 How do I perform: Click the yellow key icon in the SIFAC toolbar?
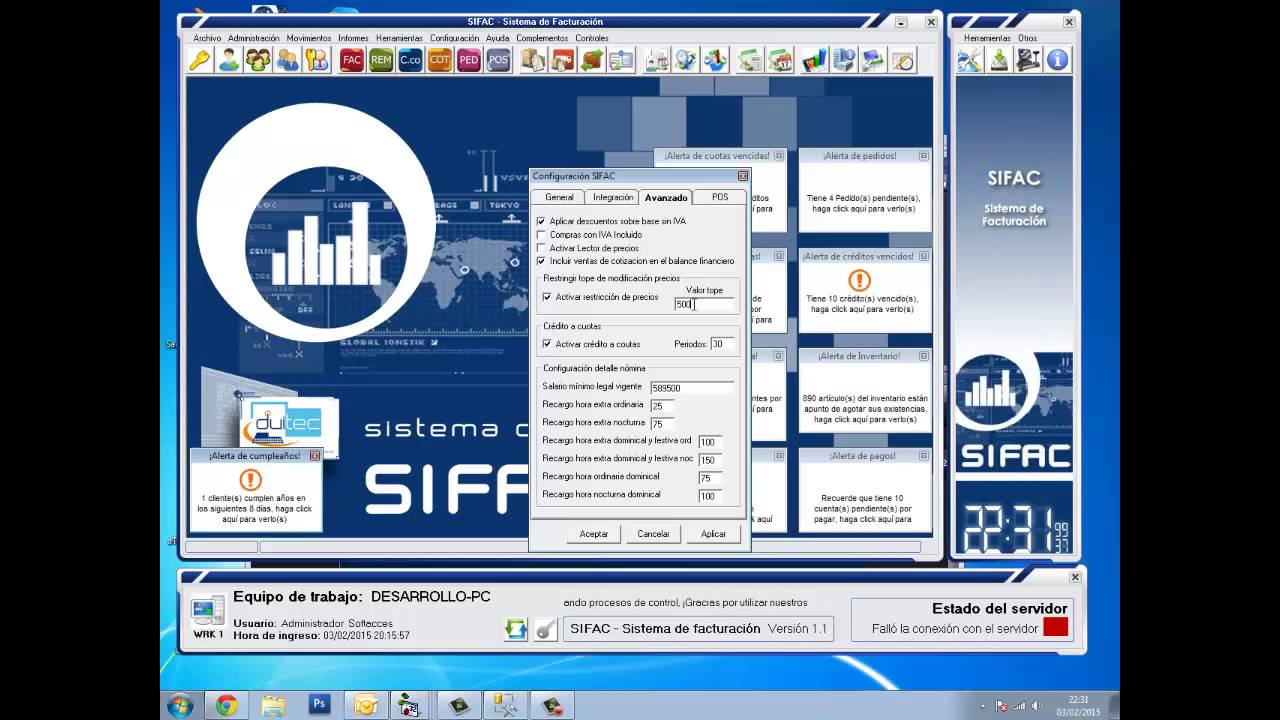[x=200, y=60]
